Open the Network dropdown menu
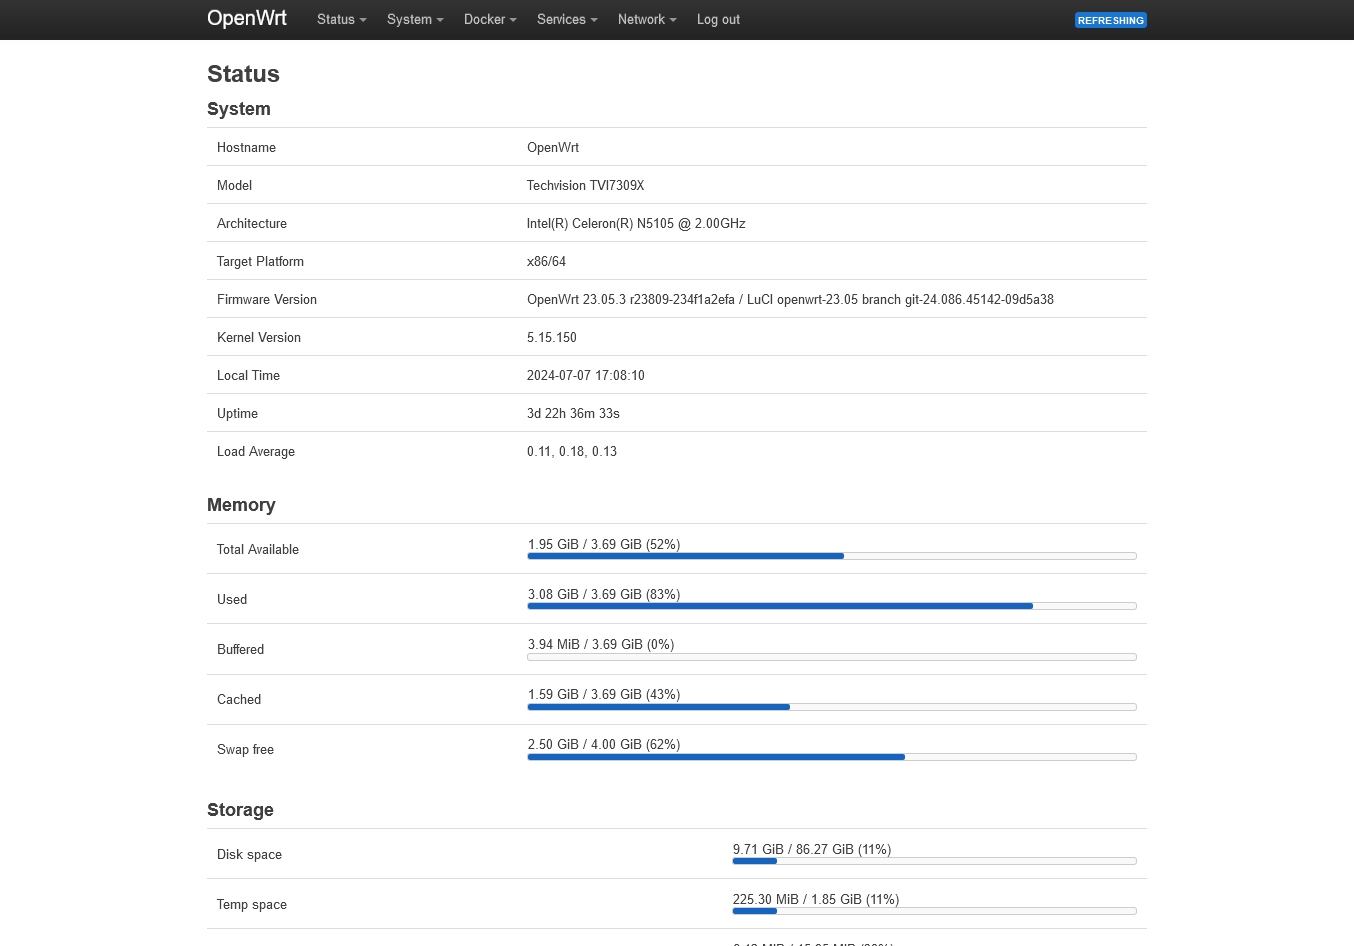Image resolution: width=1354 pixels, height=946 pixels. [646, 19]
